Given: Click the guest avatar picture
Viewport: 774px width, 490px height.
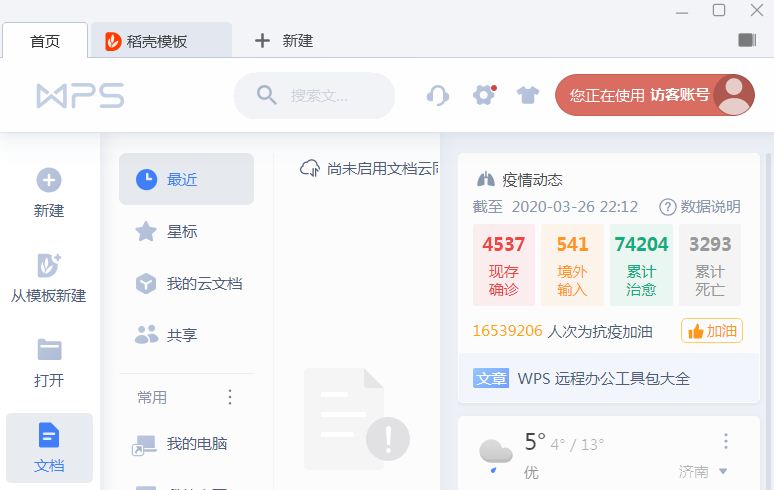Looking at the screenshot, I should point(734,95).
